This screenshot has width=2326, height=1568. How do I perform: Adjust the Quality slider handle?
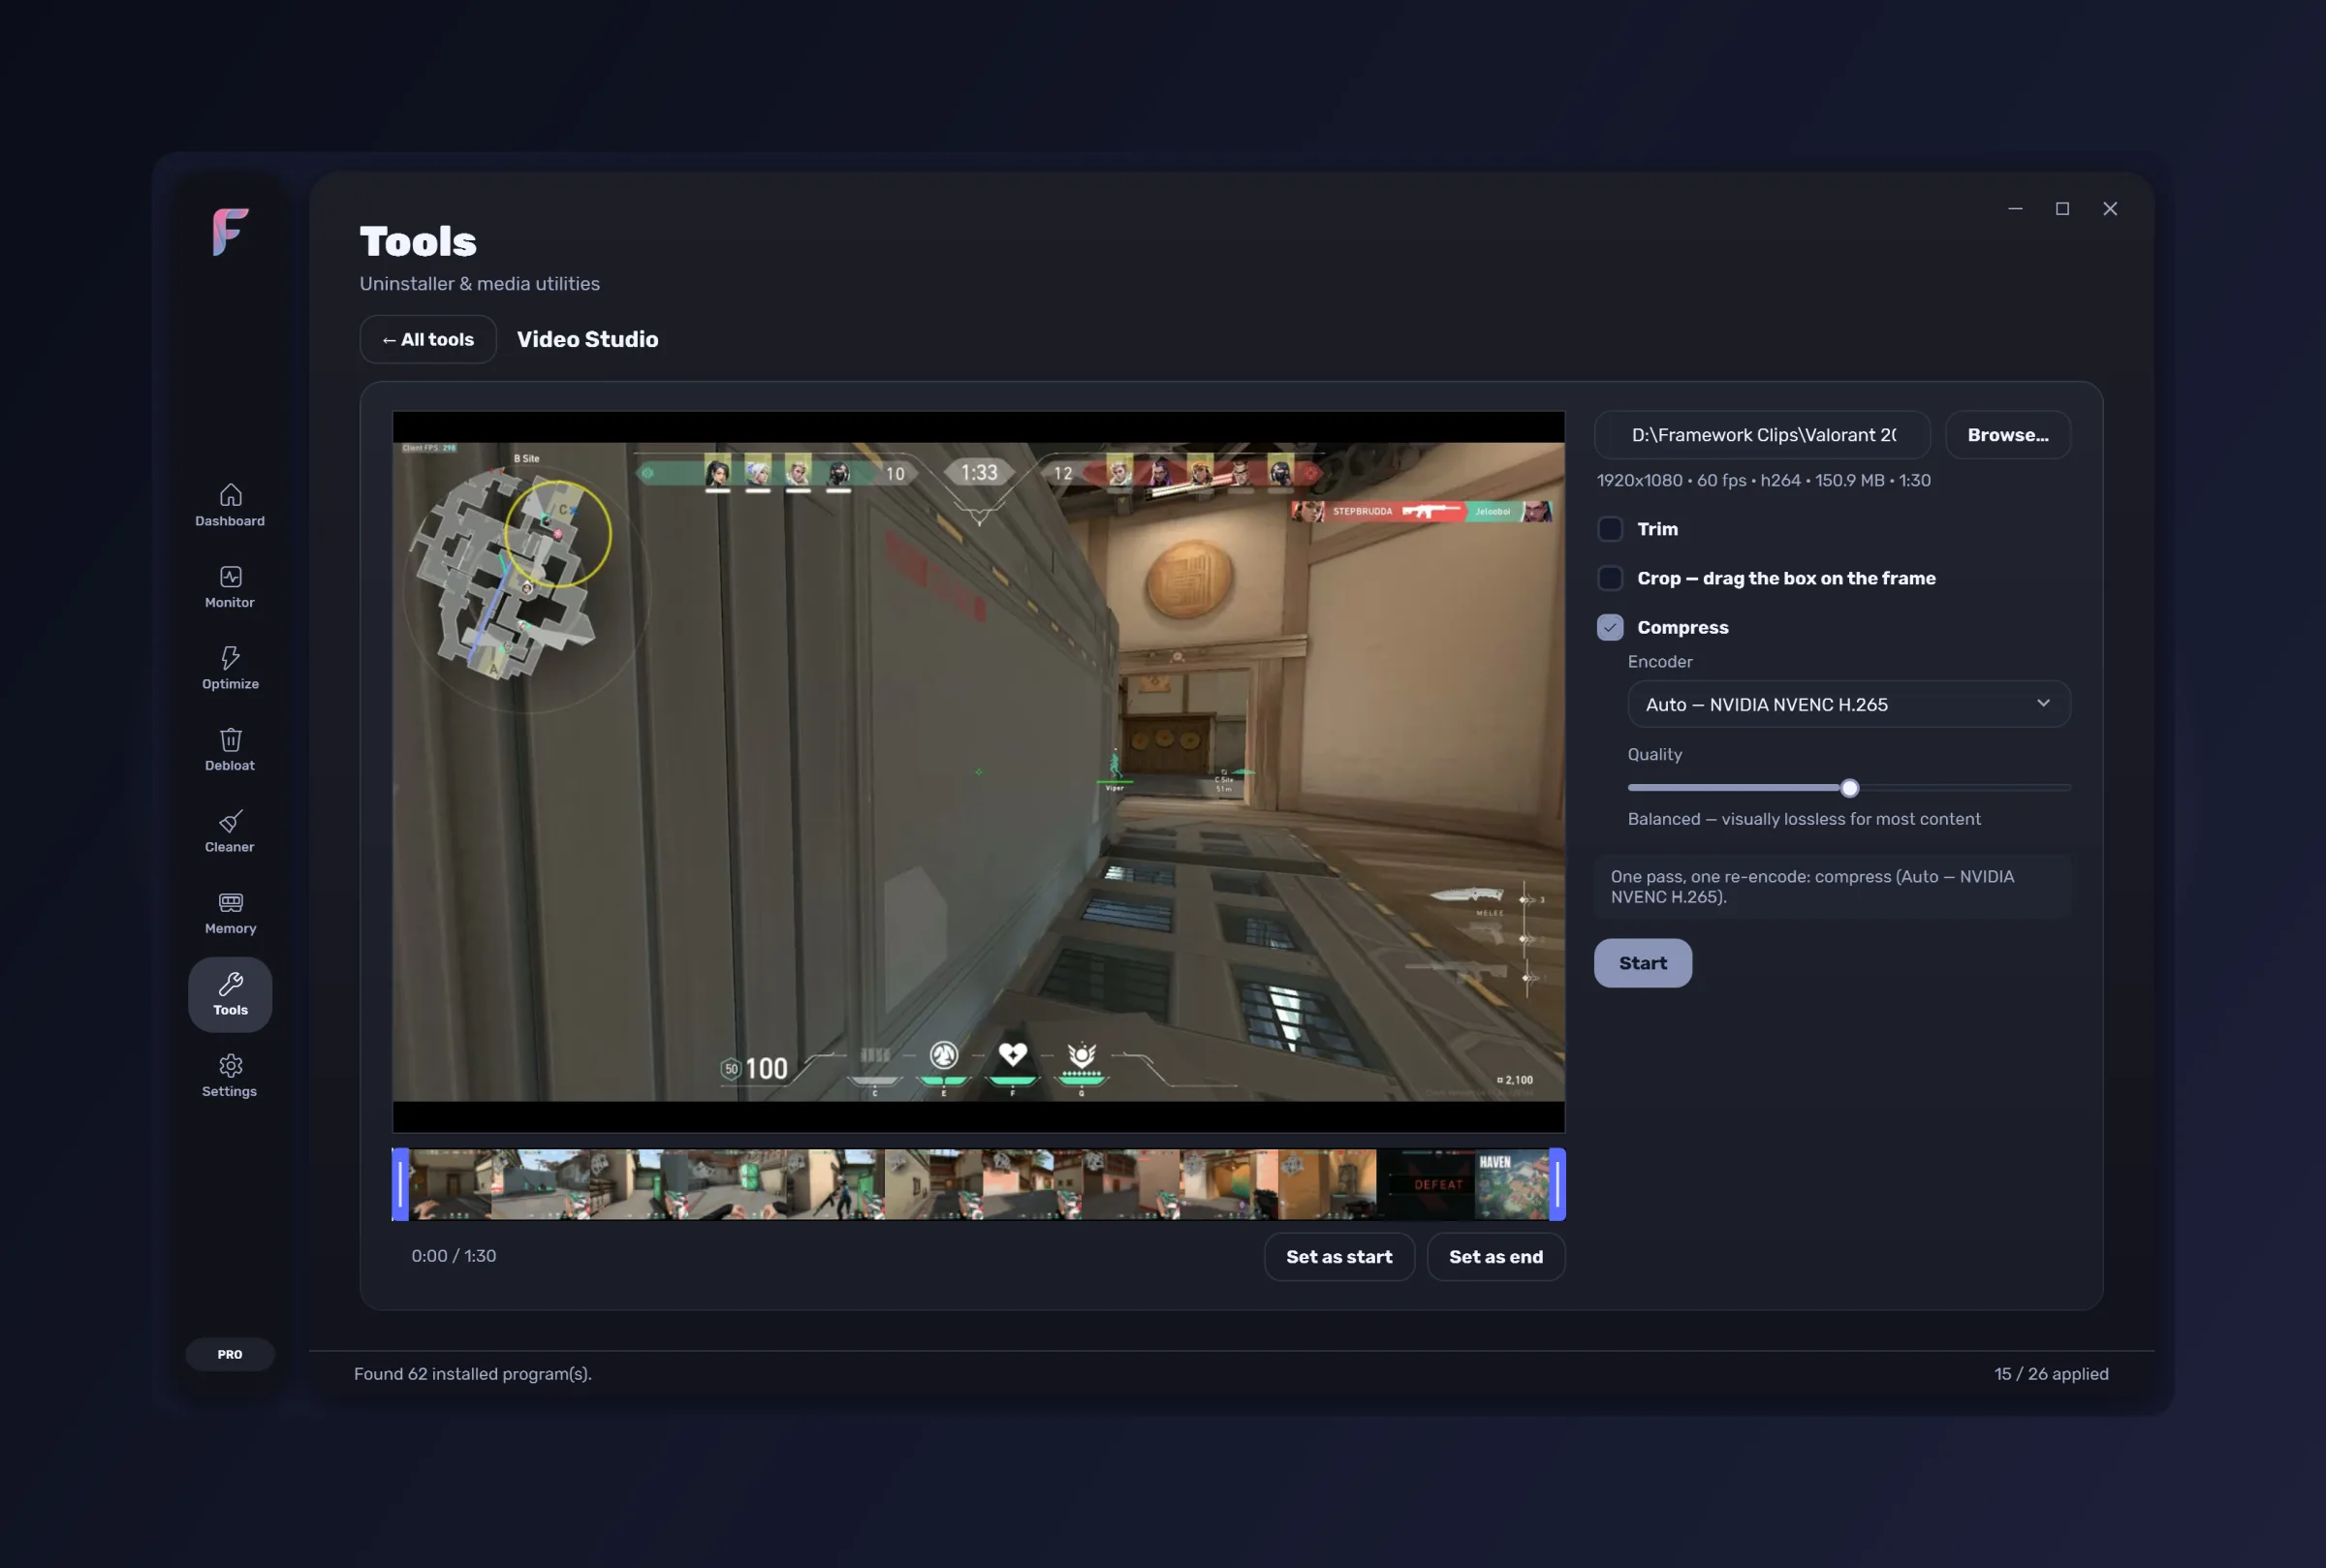pos(1849,788)
